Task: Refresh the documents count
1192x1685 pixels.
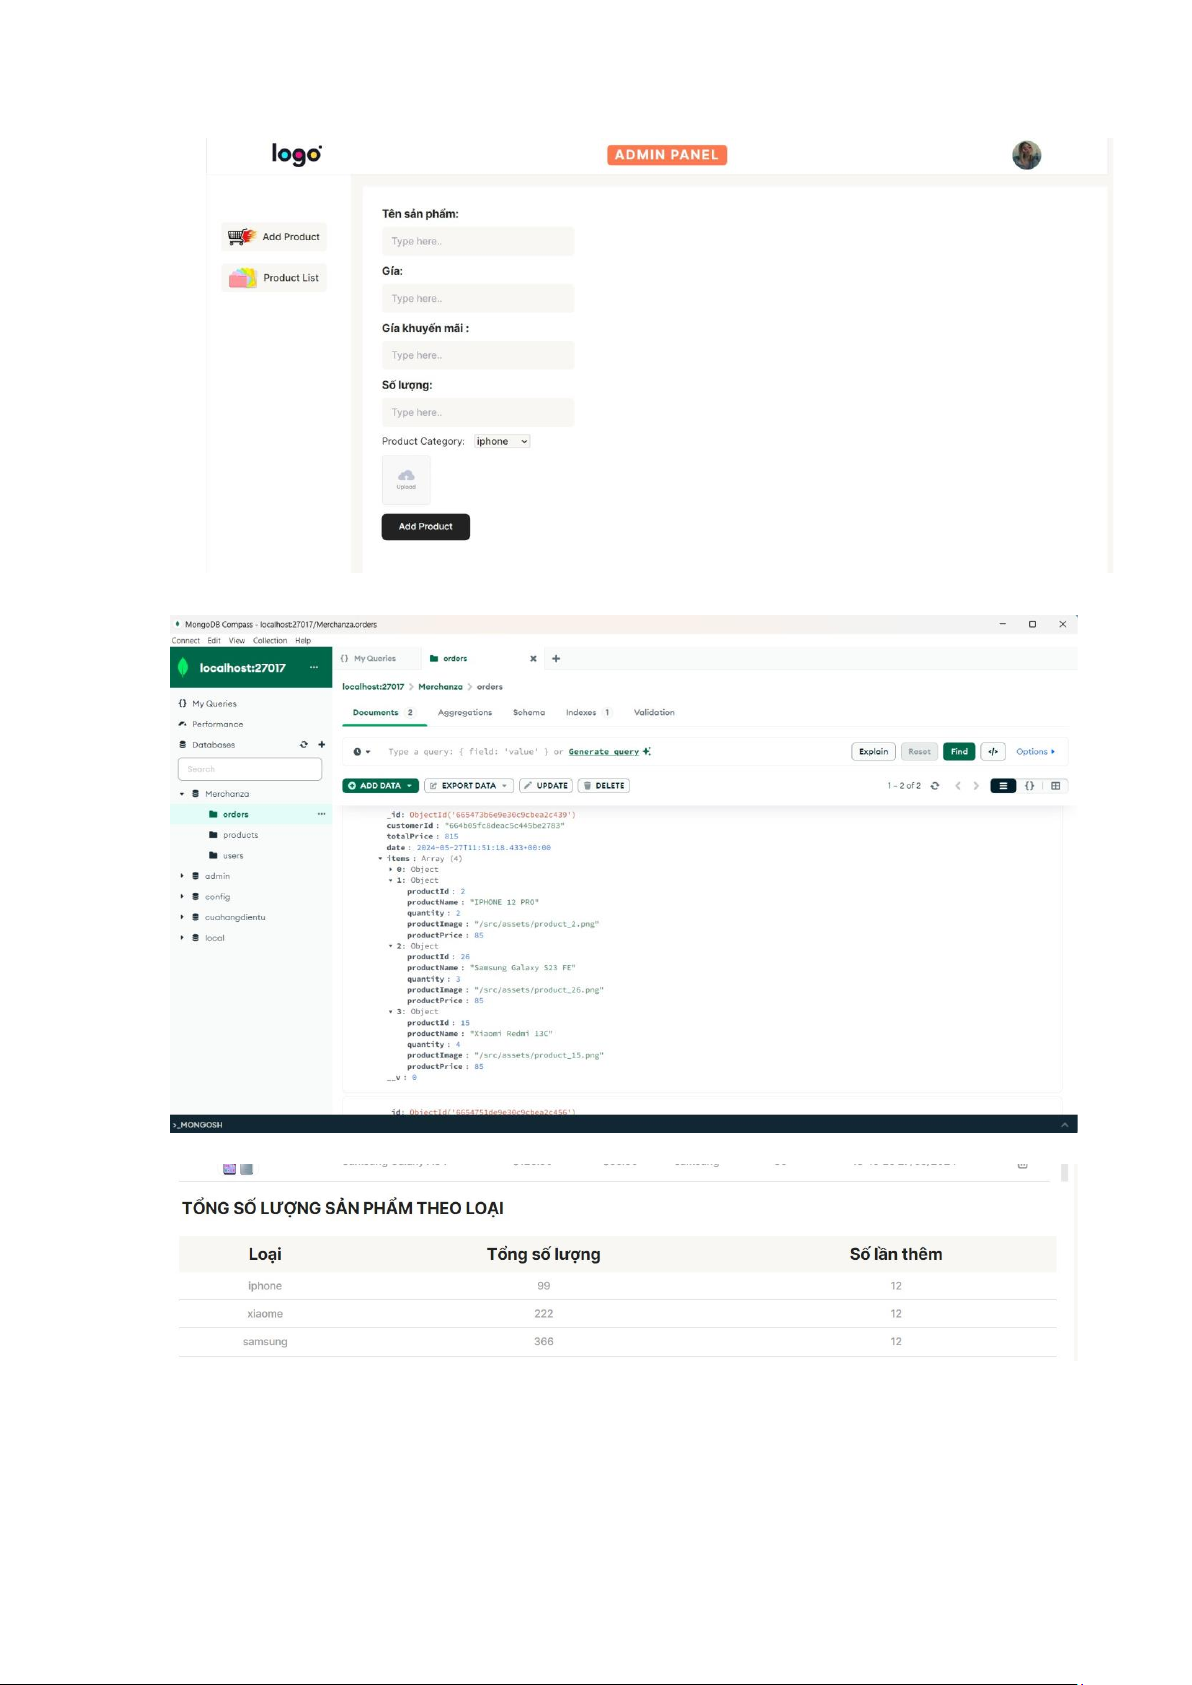Action: point(935,786)
